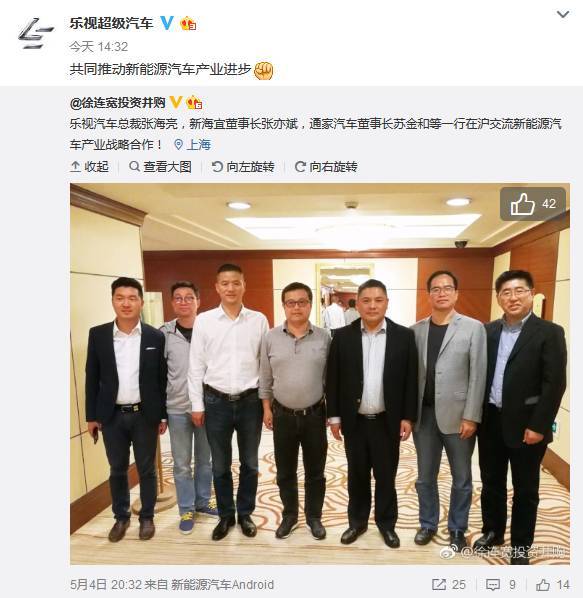Click the crown badge next to 徐连宽投资并购
Viewport: 583px width, 598px height.
[x=194, y=103]
